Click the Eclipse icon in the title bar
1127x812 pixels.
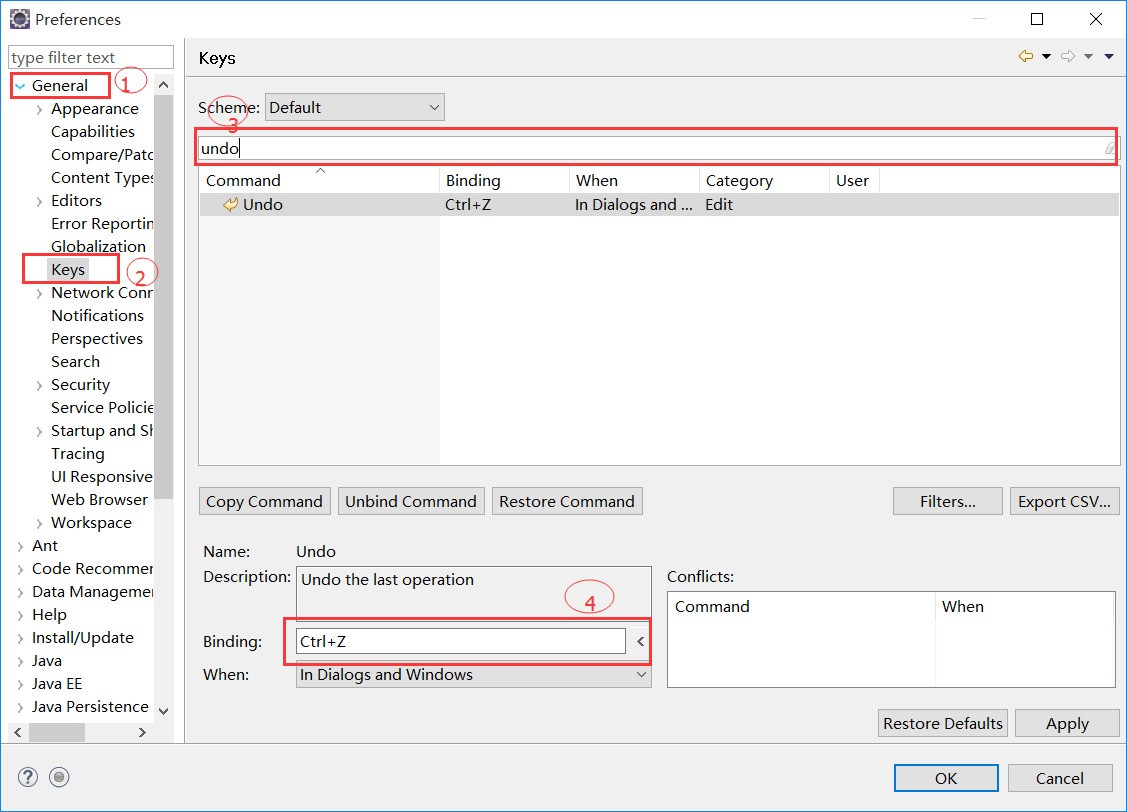(19, 19)
